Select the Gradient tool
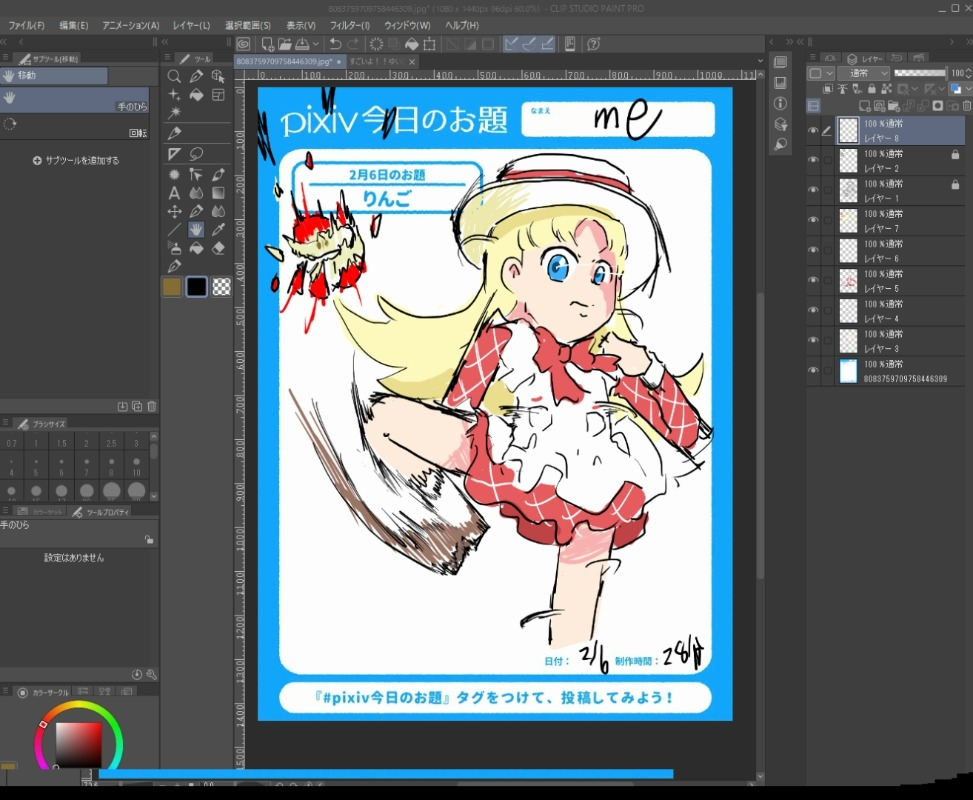This screenshot has height=800, width=973. [x=218, y=192]
